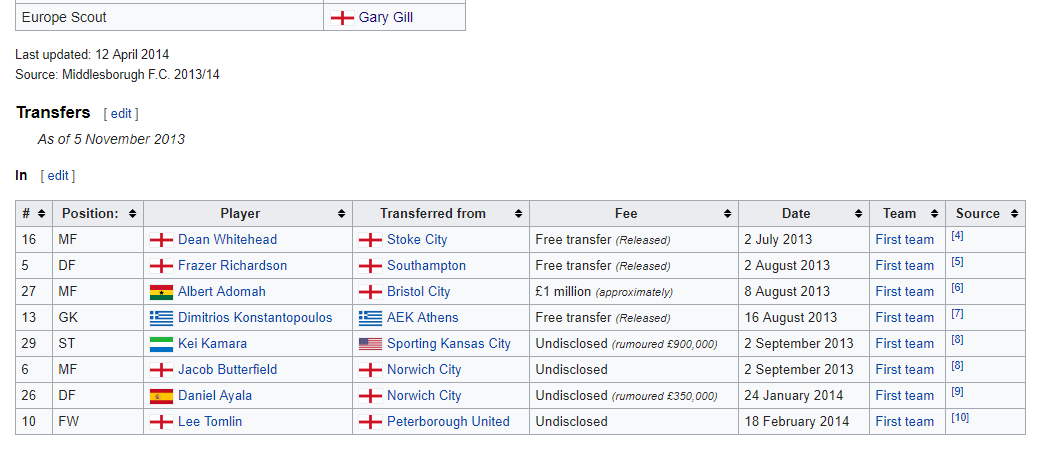The width and height of the screenshot is (1053, 451).
Task: Sort by Transferred from column header
Action: (x=518, y=214)
